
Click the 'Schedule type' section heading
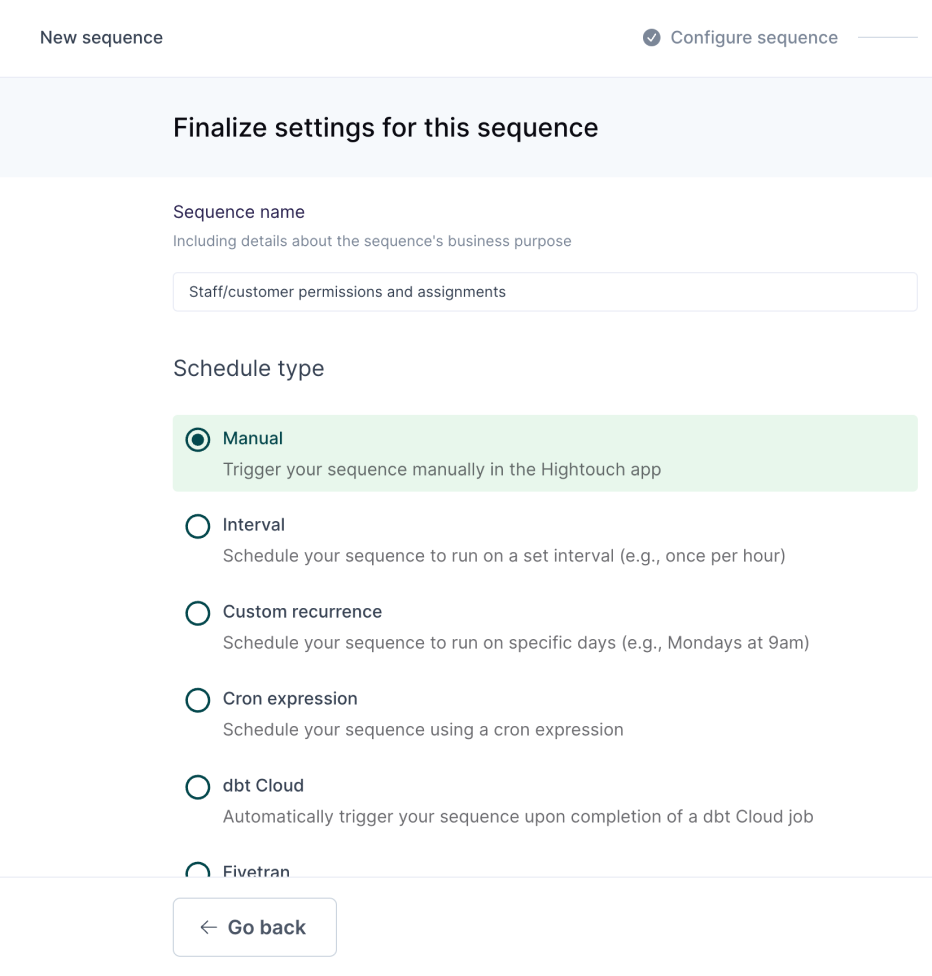248,368
